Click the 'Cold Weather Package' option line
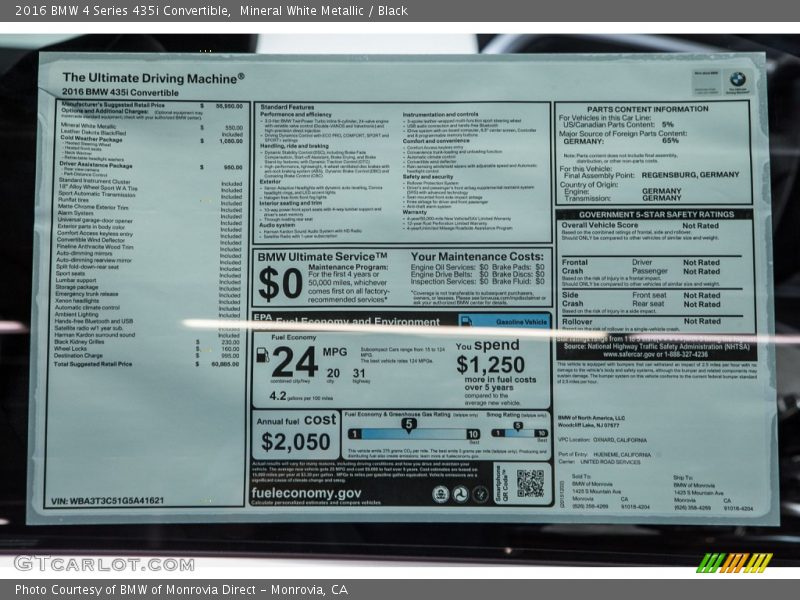The height and width of the screenshot is (600, 800). point(152,140)
